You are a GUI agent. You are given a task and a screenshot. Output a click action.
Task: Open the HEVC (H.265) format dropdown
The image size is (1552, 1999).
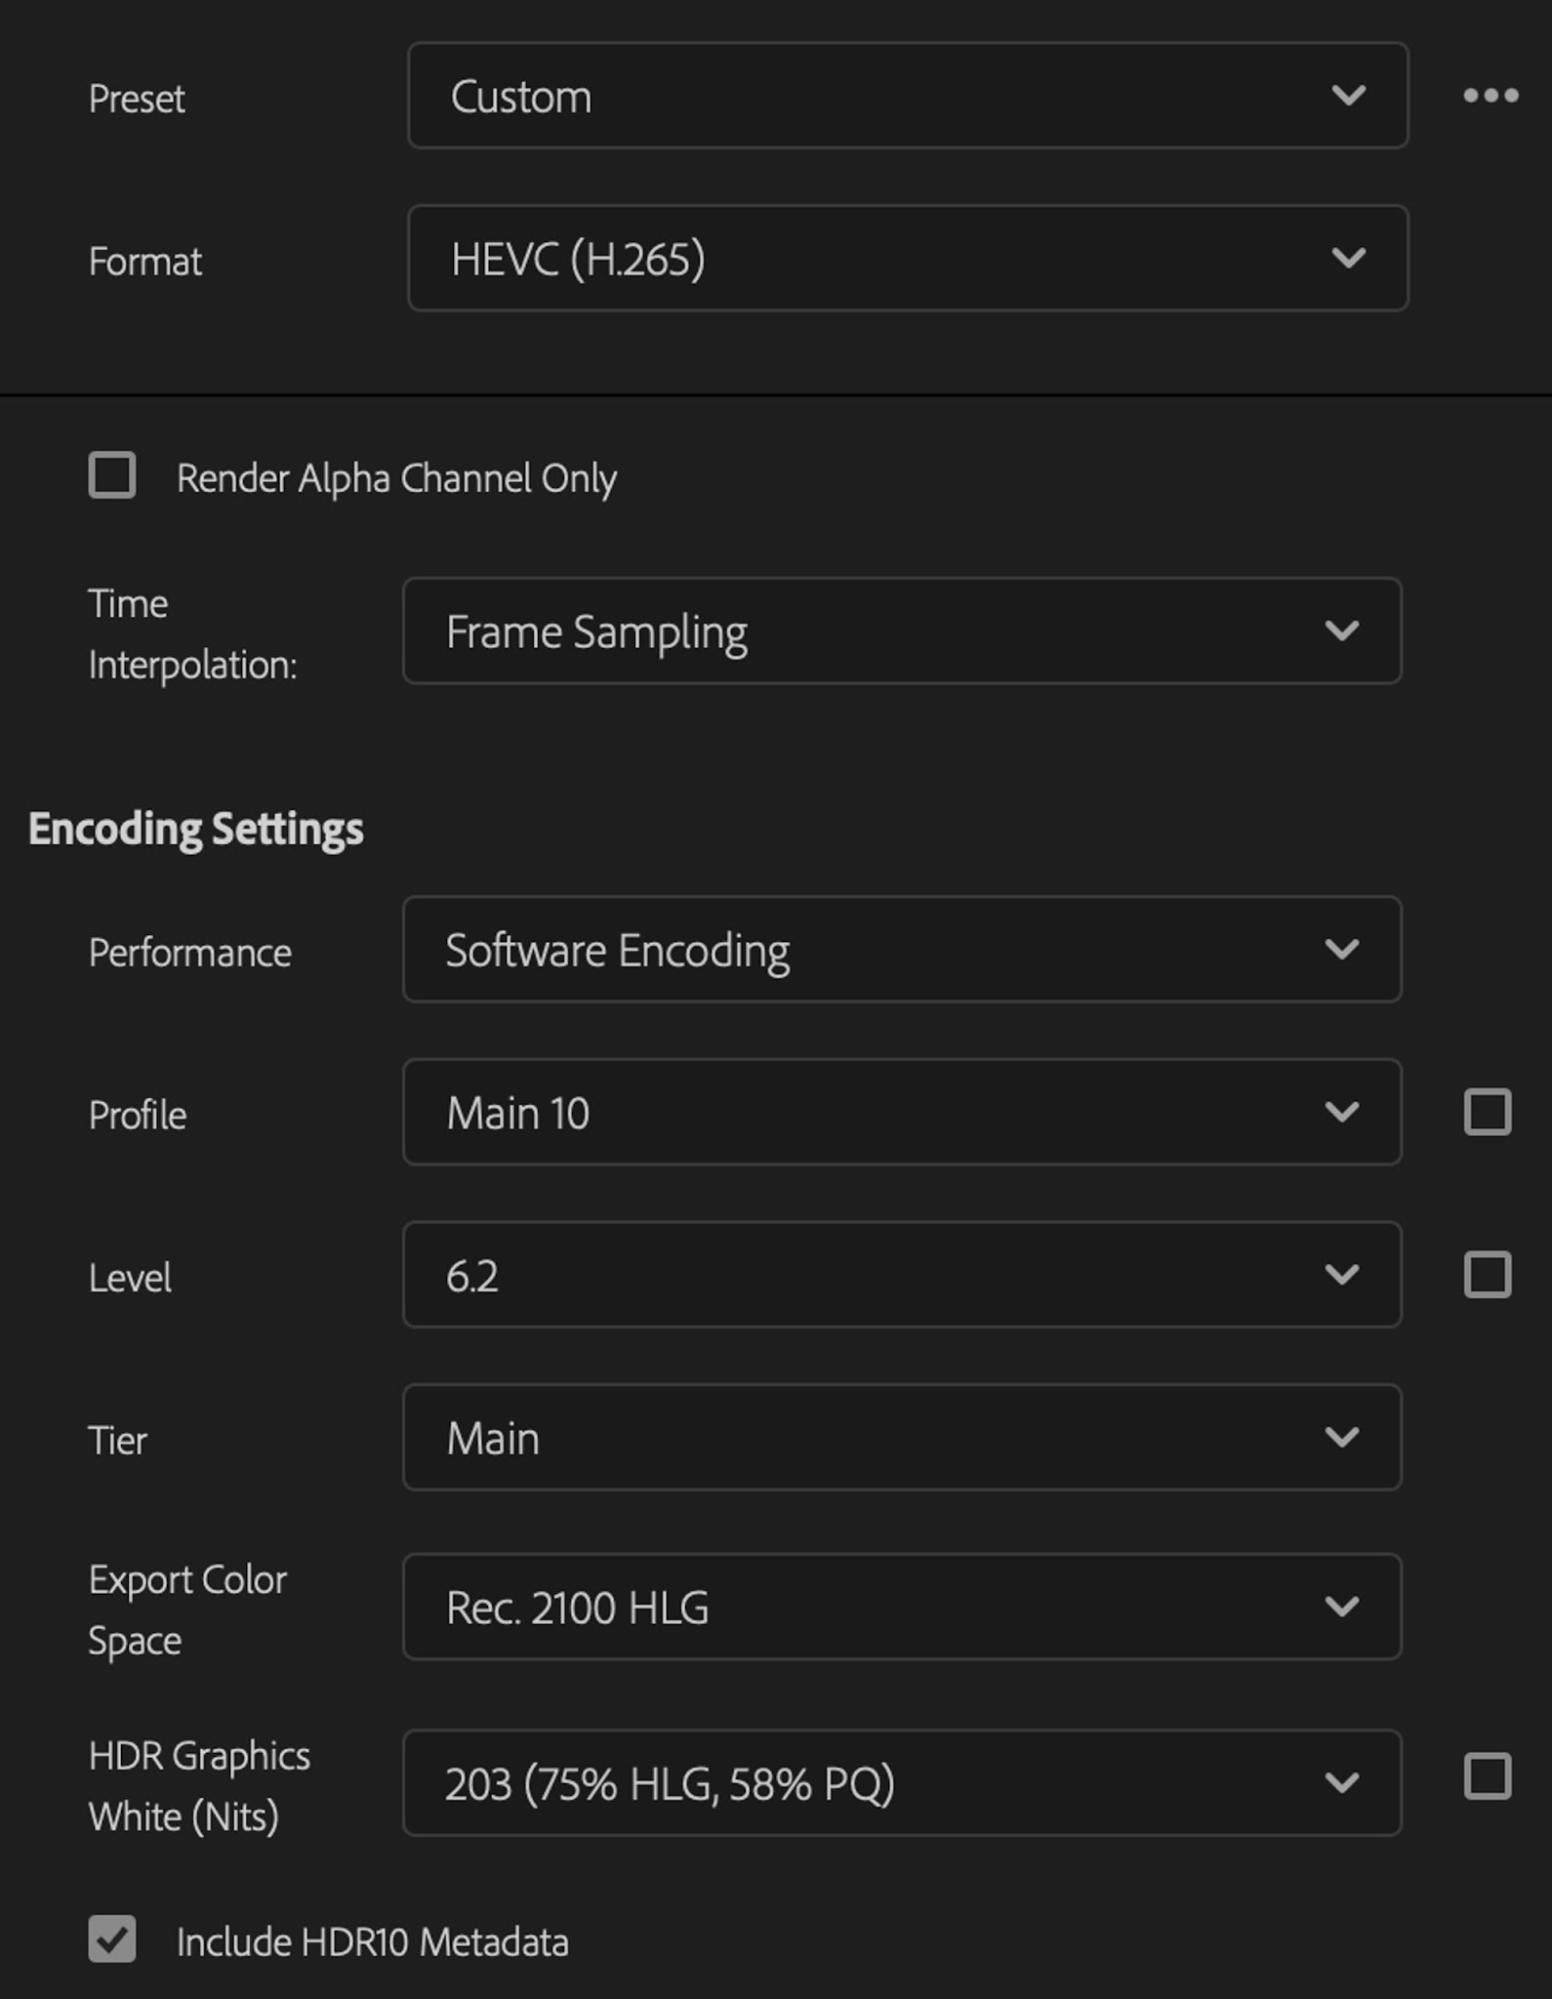click(908, 258)
